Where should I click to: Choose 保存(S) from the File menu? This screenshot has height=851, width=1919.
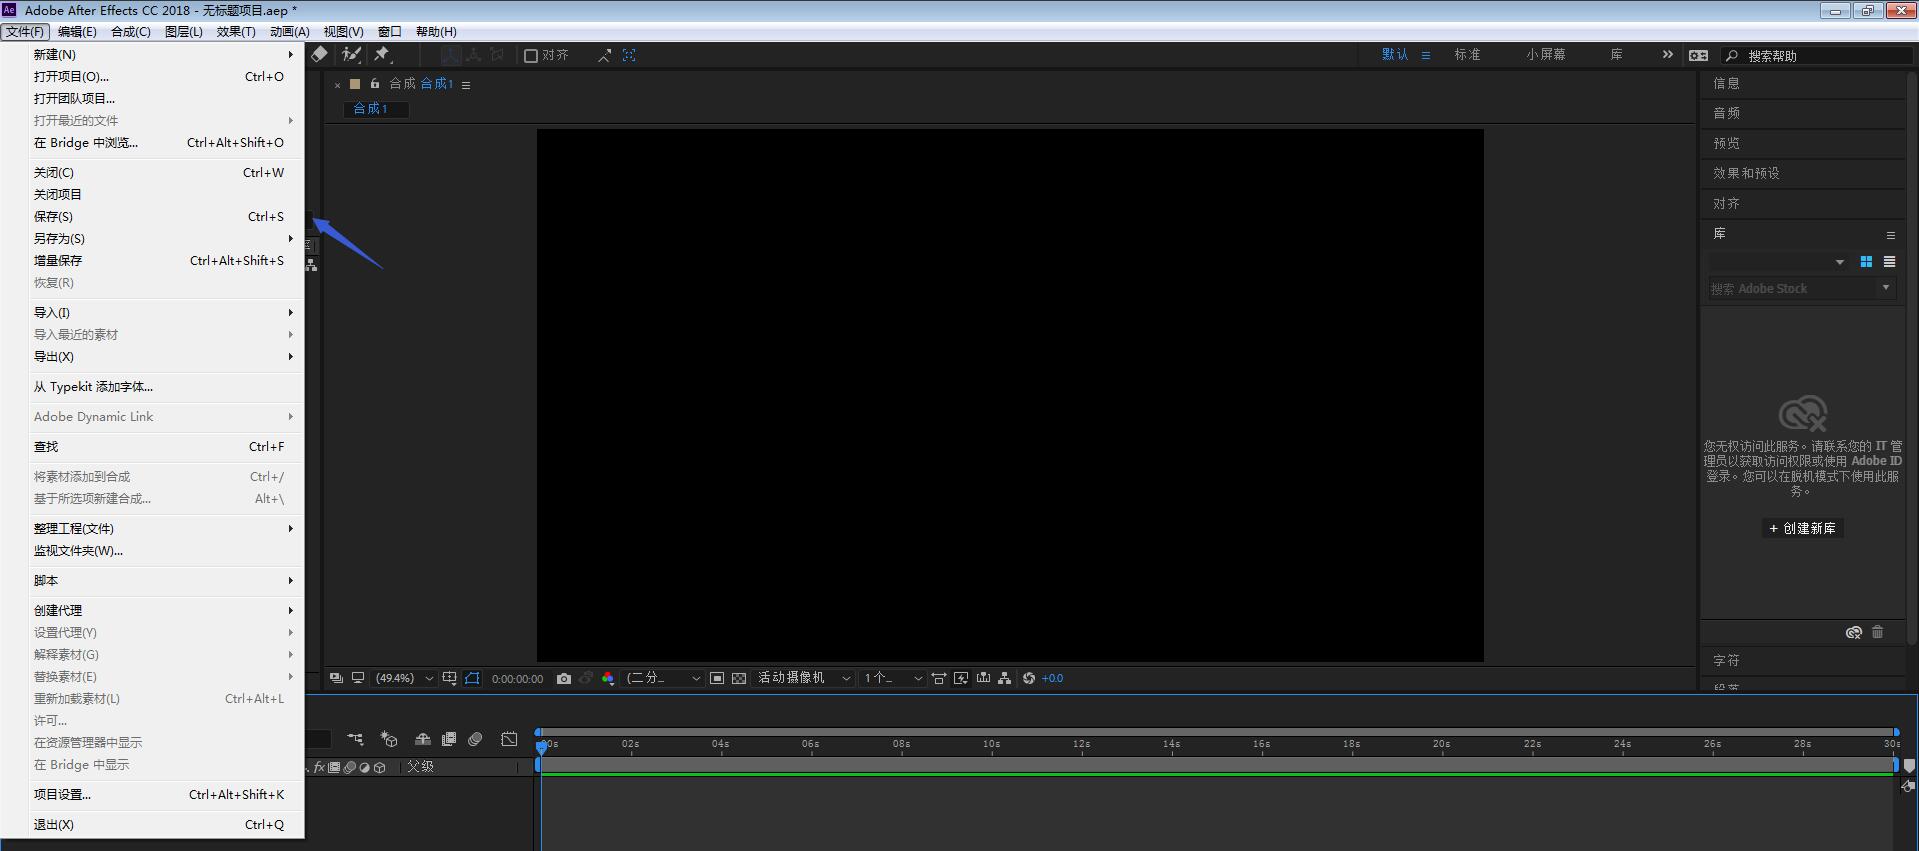(163, 217)
